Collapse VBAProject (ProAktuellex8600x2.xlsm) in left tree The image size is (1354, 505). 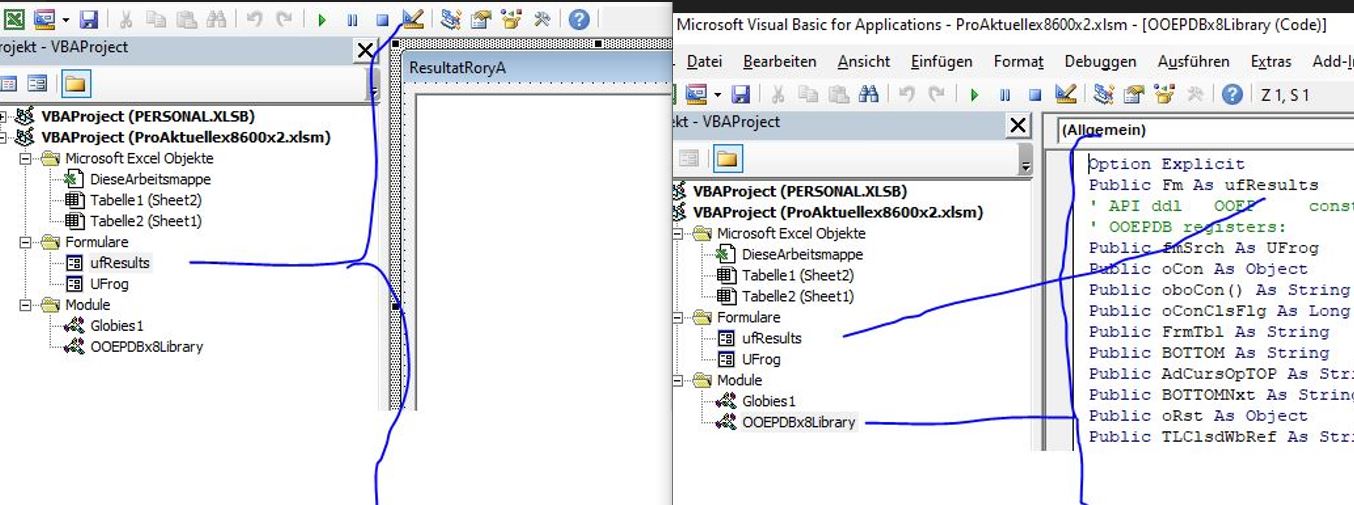tap(4, 137)
